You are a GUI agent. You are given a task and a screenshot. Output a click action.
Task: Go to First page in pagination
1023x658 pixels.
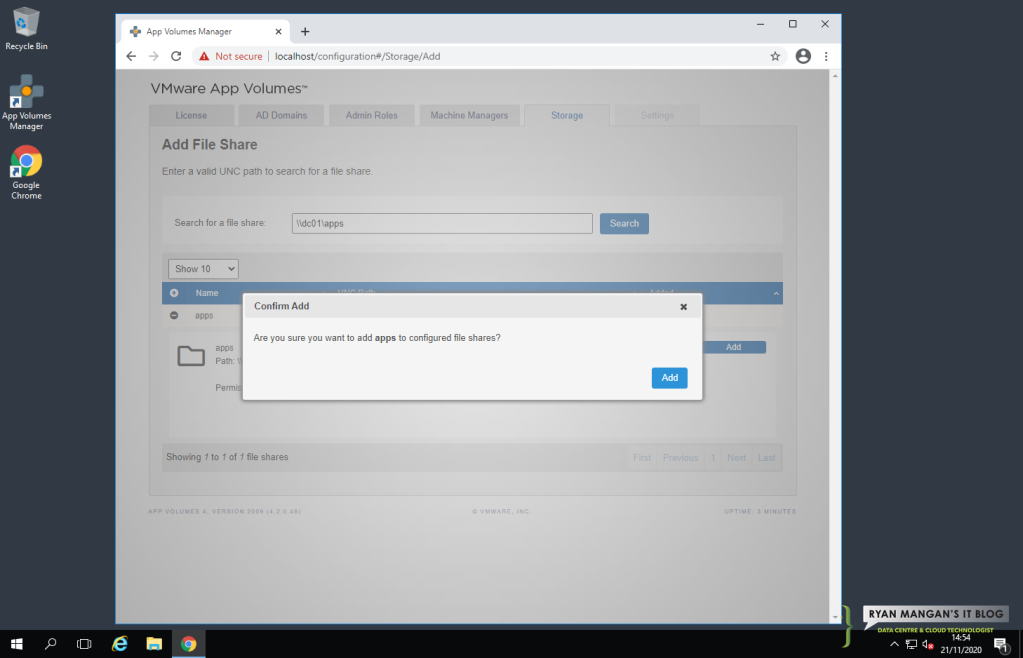642,458
